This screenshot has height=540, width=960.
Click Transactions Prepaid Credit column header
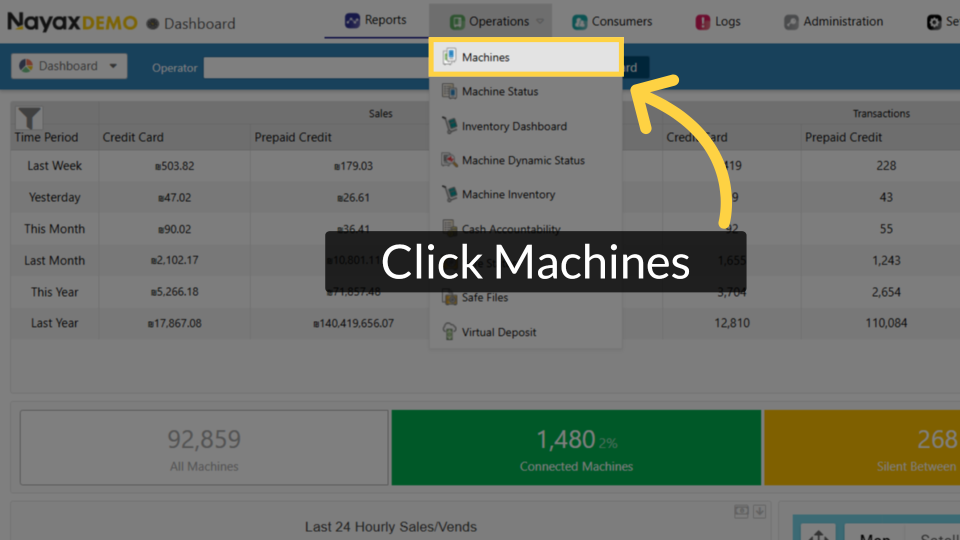click(x=843, y=137)
